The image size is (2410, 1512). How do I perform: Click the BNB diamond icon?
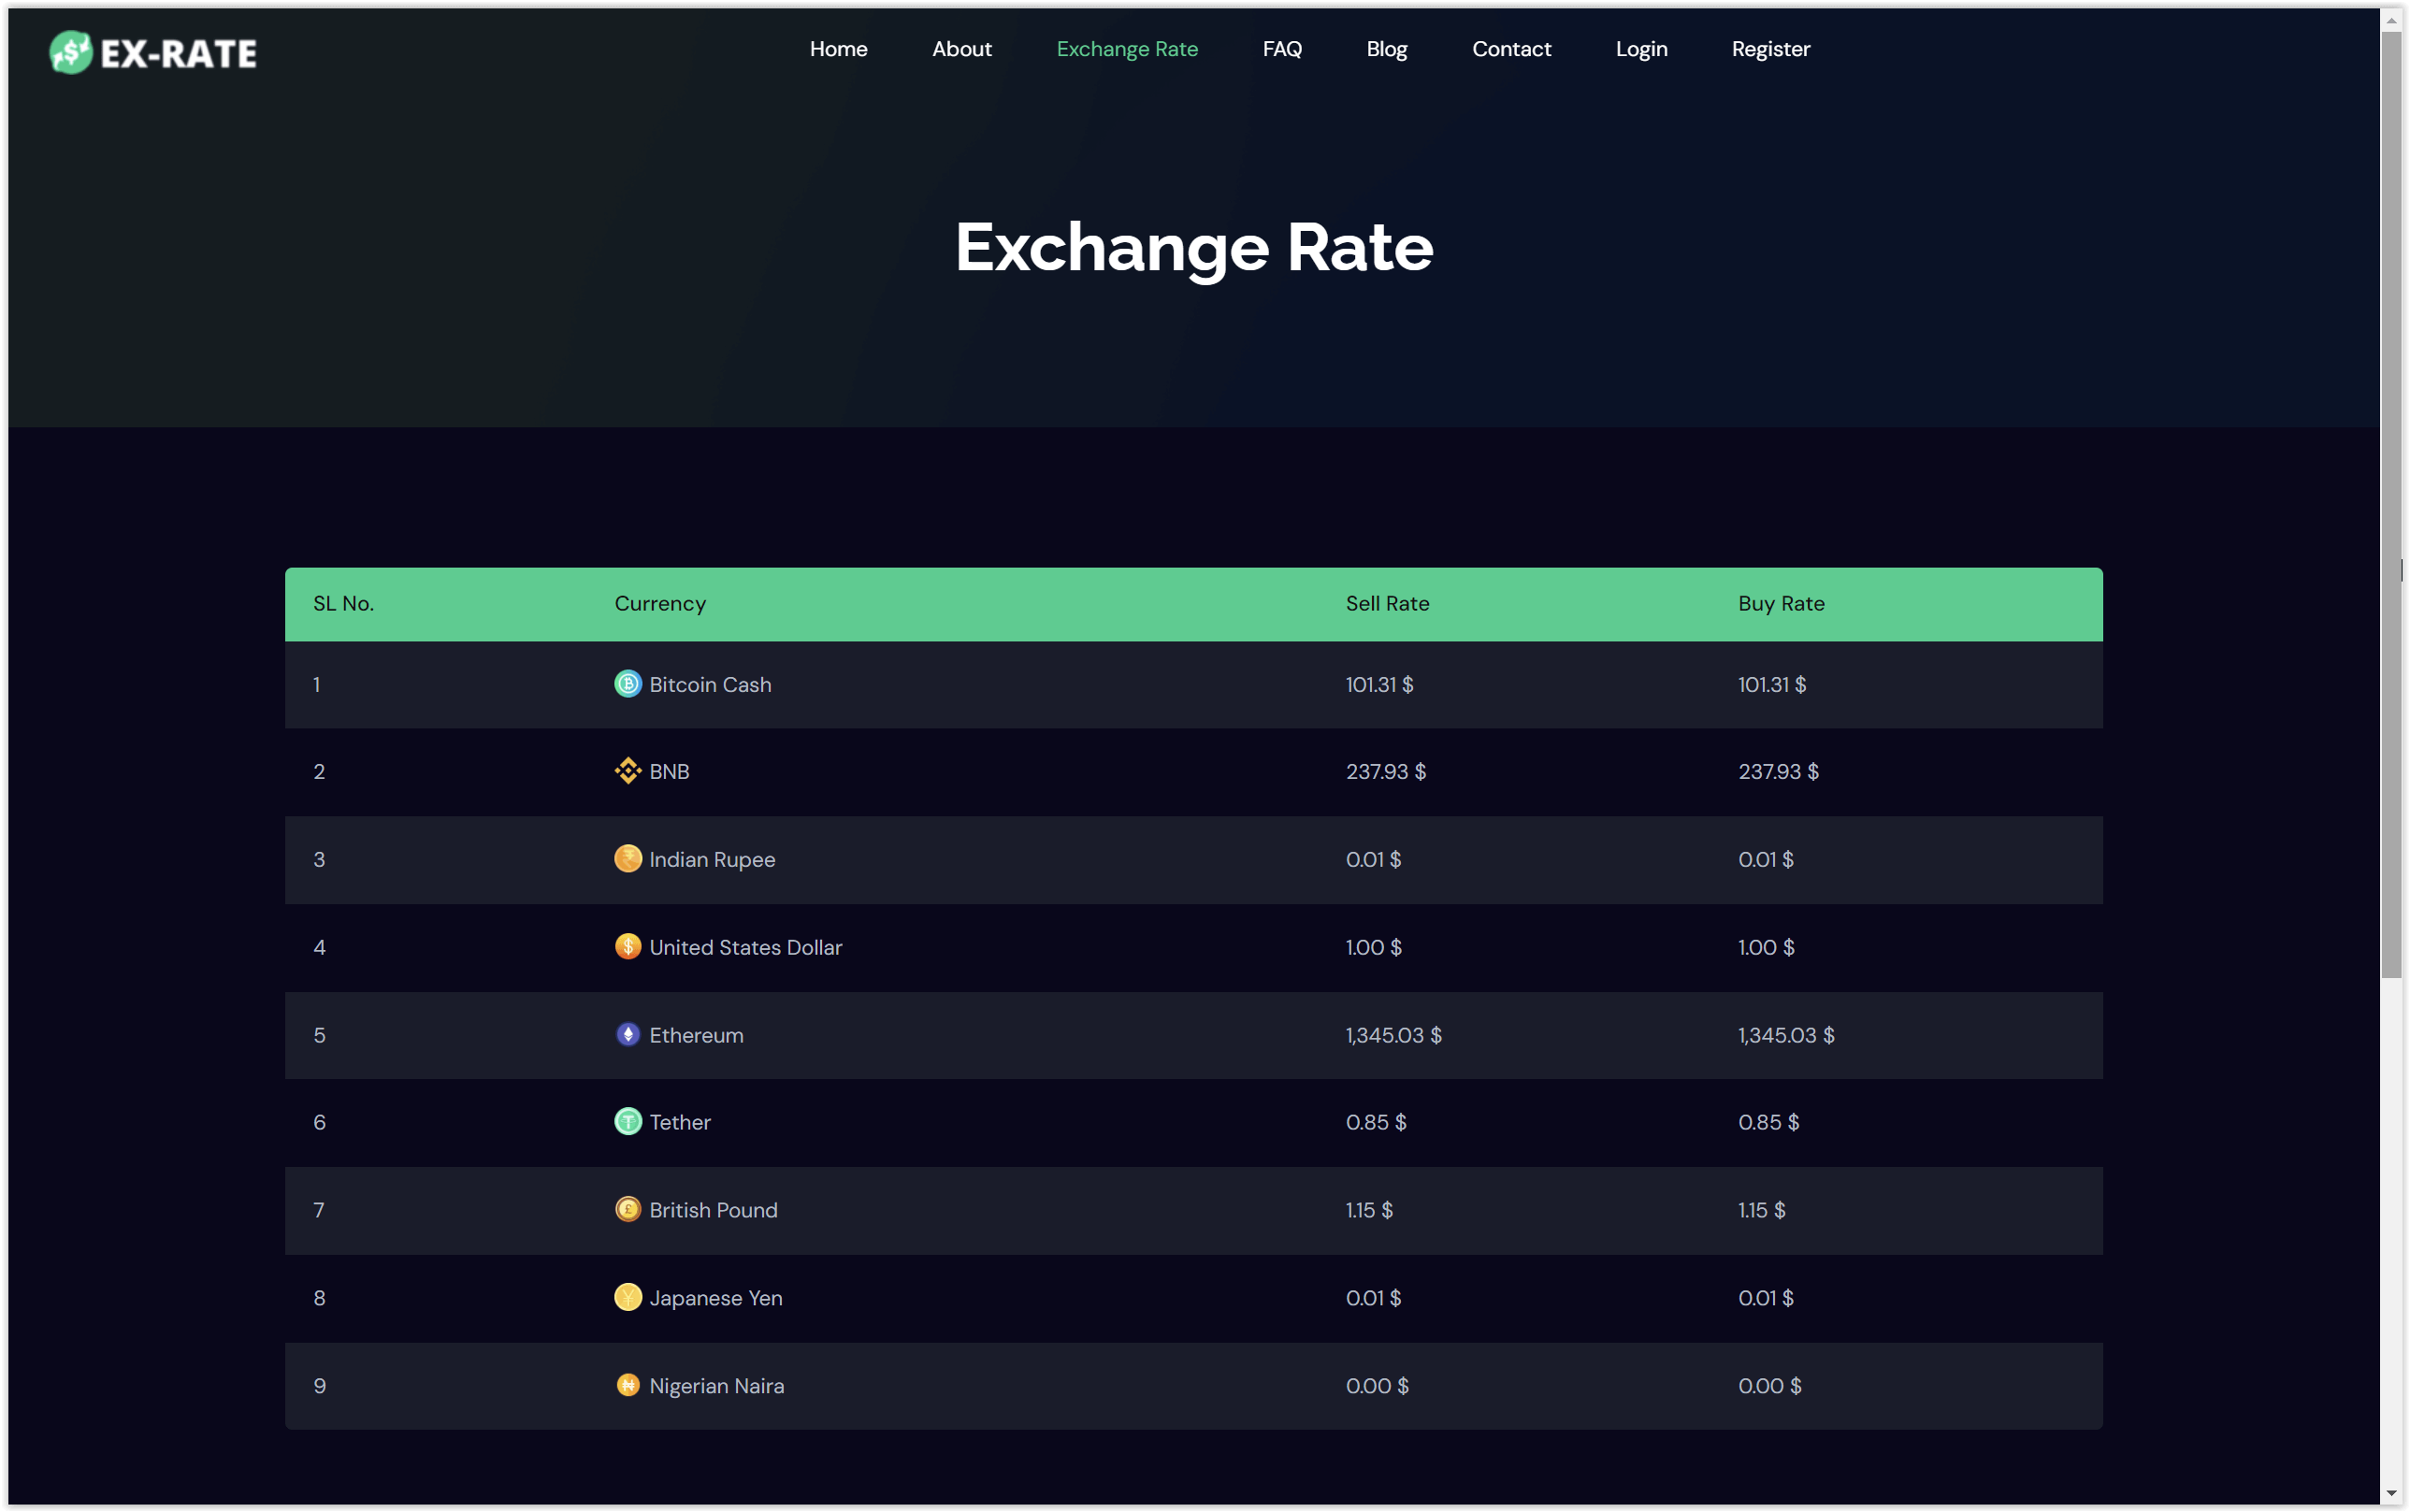627,771
